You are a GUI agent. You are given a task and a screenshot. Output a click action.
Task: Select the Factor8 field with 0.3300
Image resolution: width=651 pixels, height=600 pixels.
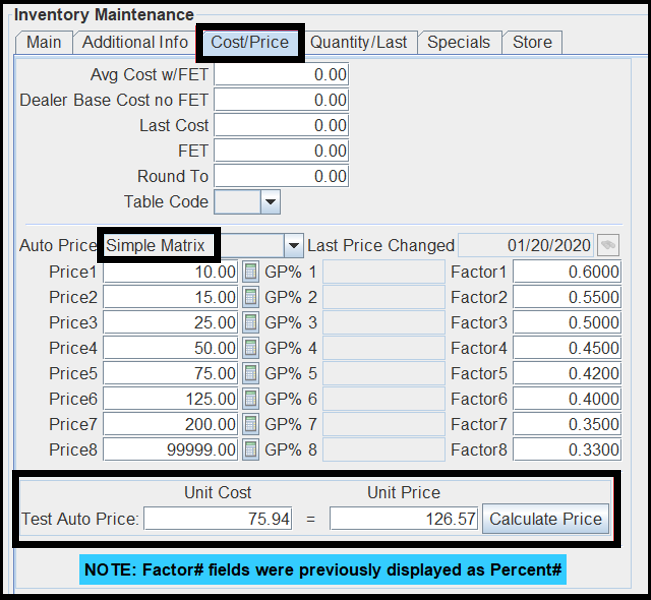[x=567, y=449]
